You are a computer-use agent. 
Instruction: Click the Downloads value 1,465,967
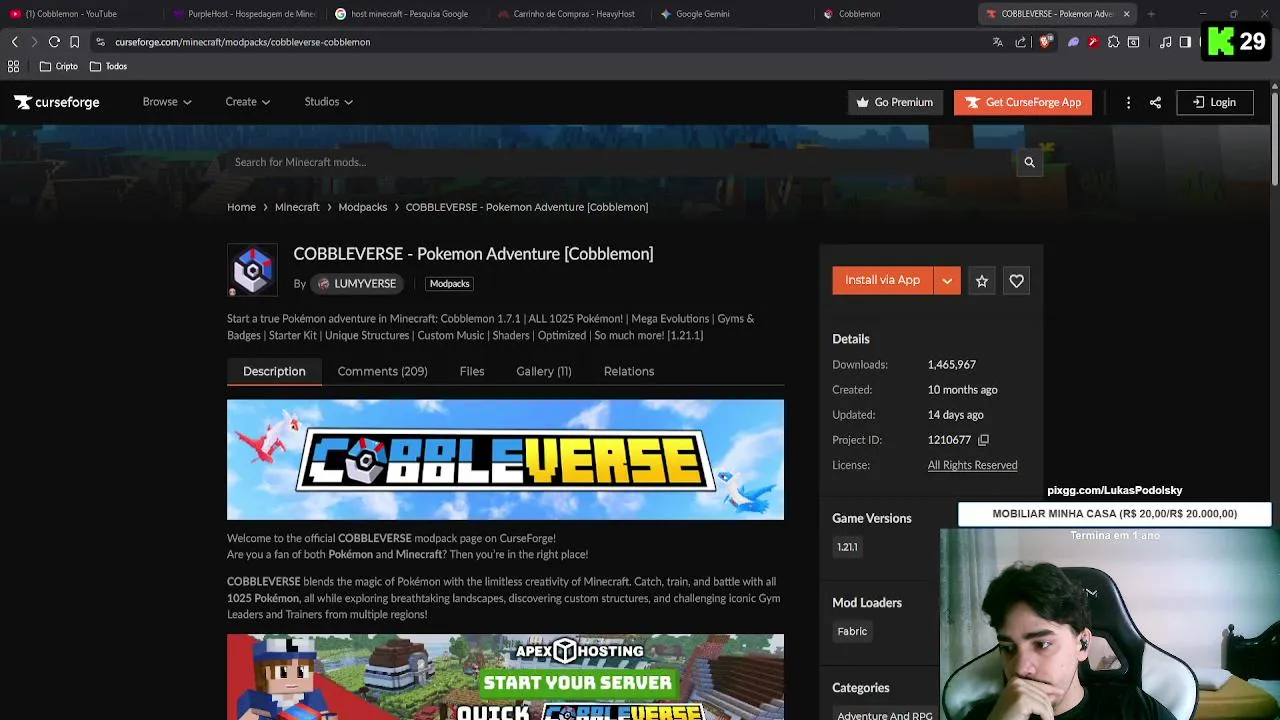tap(951, 365)
